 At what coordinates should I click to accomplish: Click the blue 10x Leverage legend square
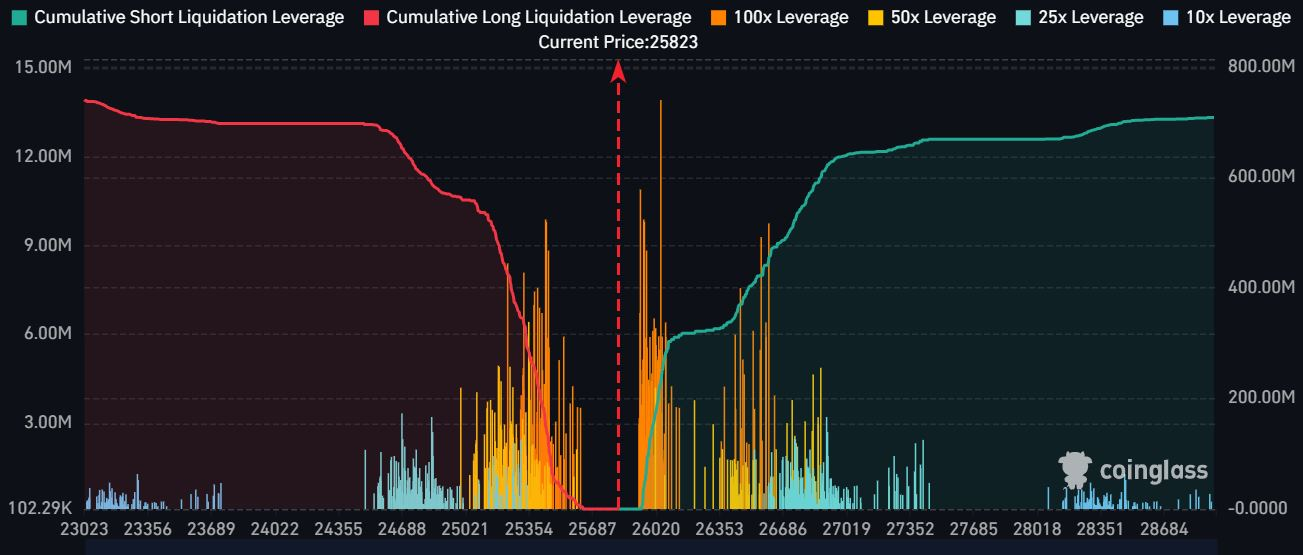point(1169,17)
